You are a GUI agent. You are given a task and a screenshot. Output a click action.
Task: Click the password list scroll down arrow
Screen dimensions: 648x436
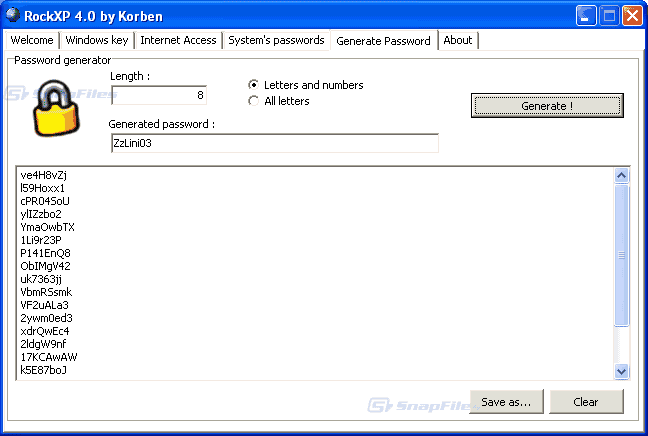[x=621, y=371]
